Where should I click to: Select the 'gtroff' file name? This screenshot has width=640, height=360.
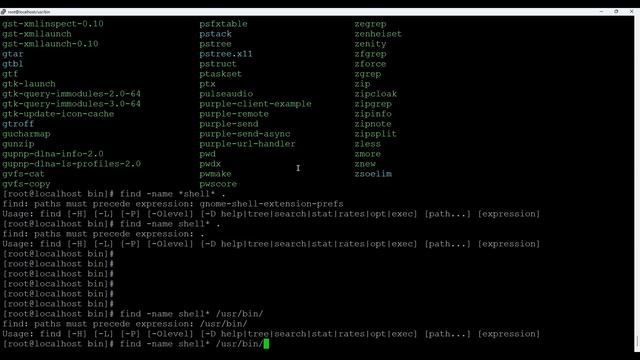point(18,124)
